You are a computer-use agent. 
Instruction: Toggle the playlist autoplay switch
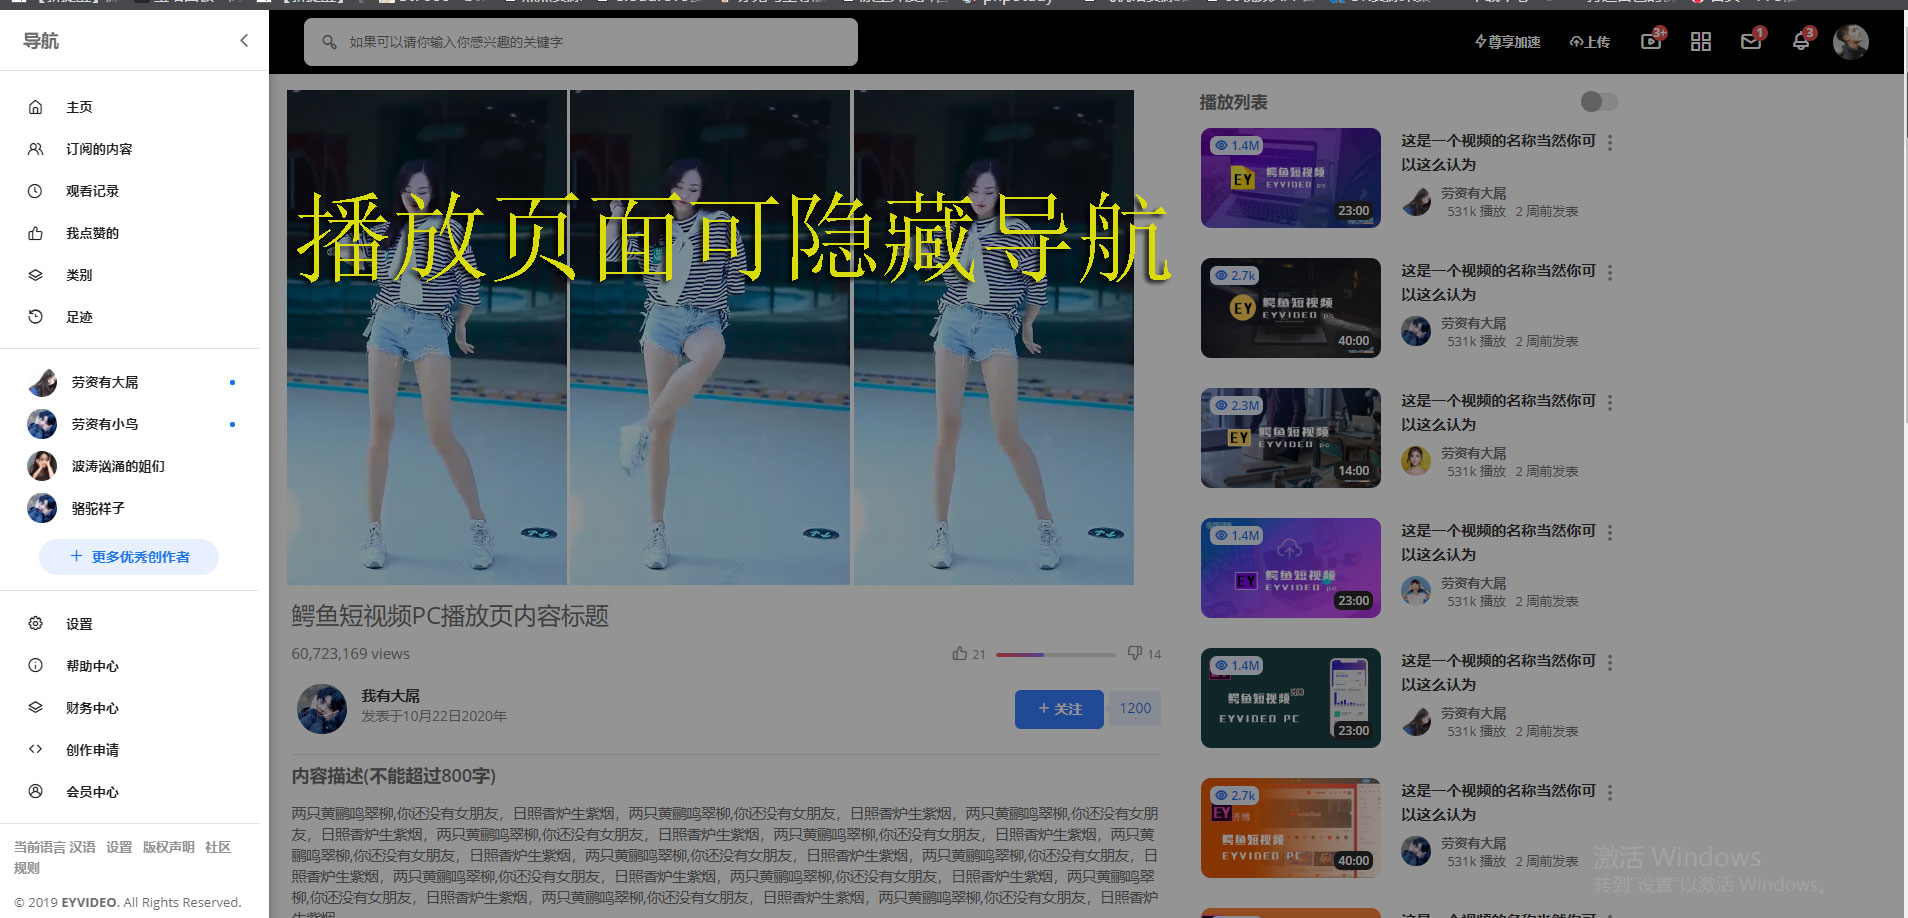1598,102
